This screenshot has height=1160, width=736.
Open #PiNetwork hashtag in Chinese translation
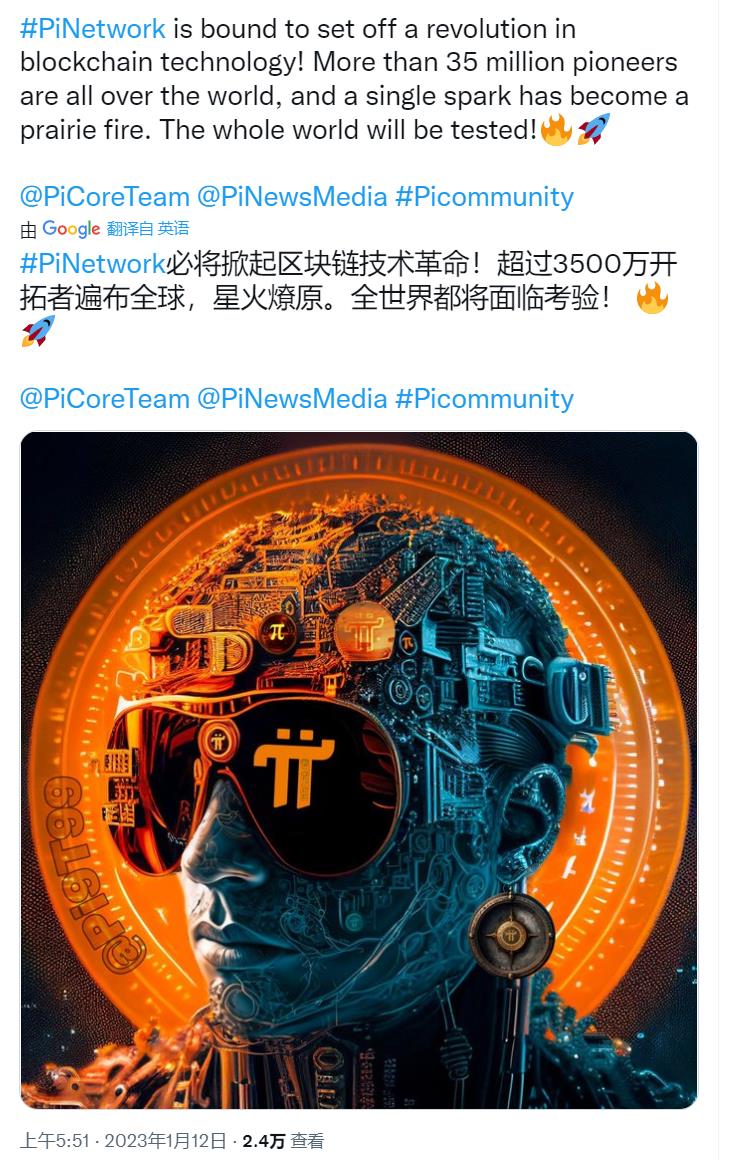click(x=92, y=263)
